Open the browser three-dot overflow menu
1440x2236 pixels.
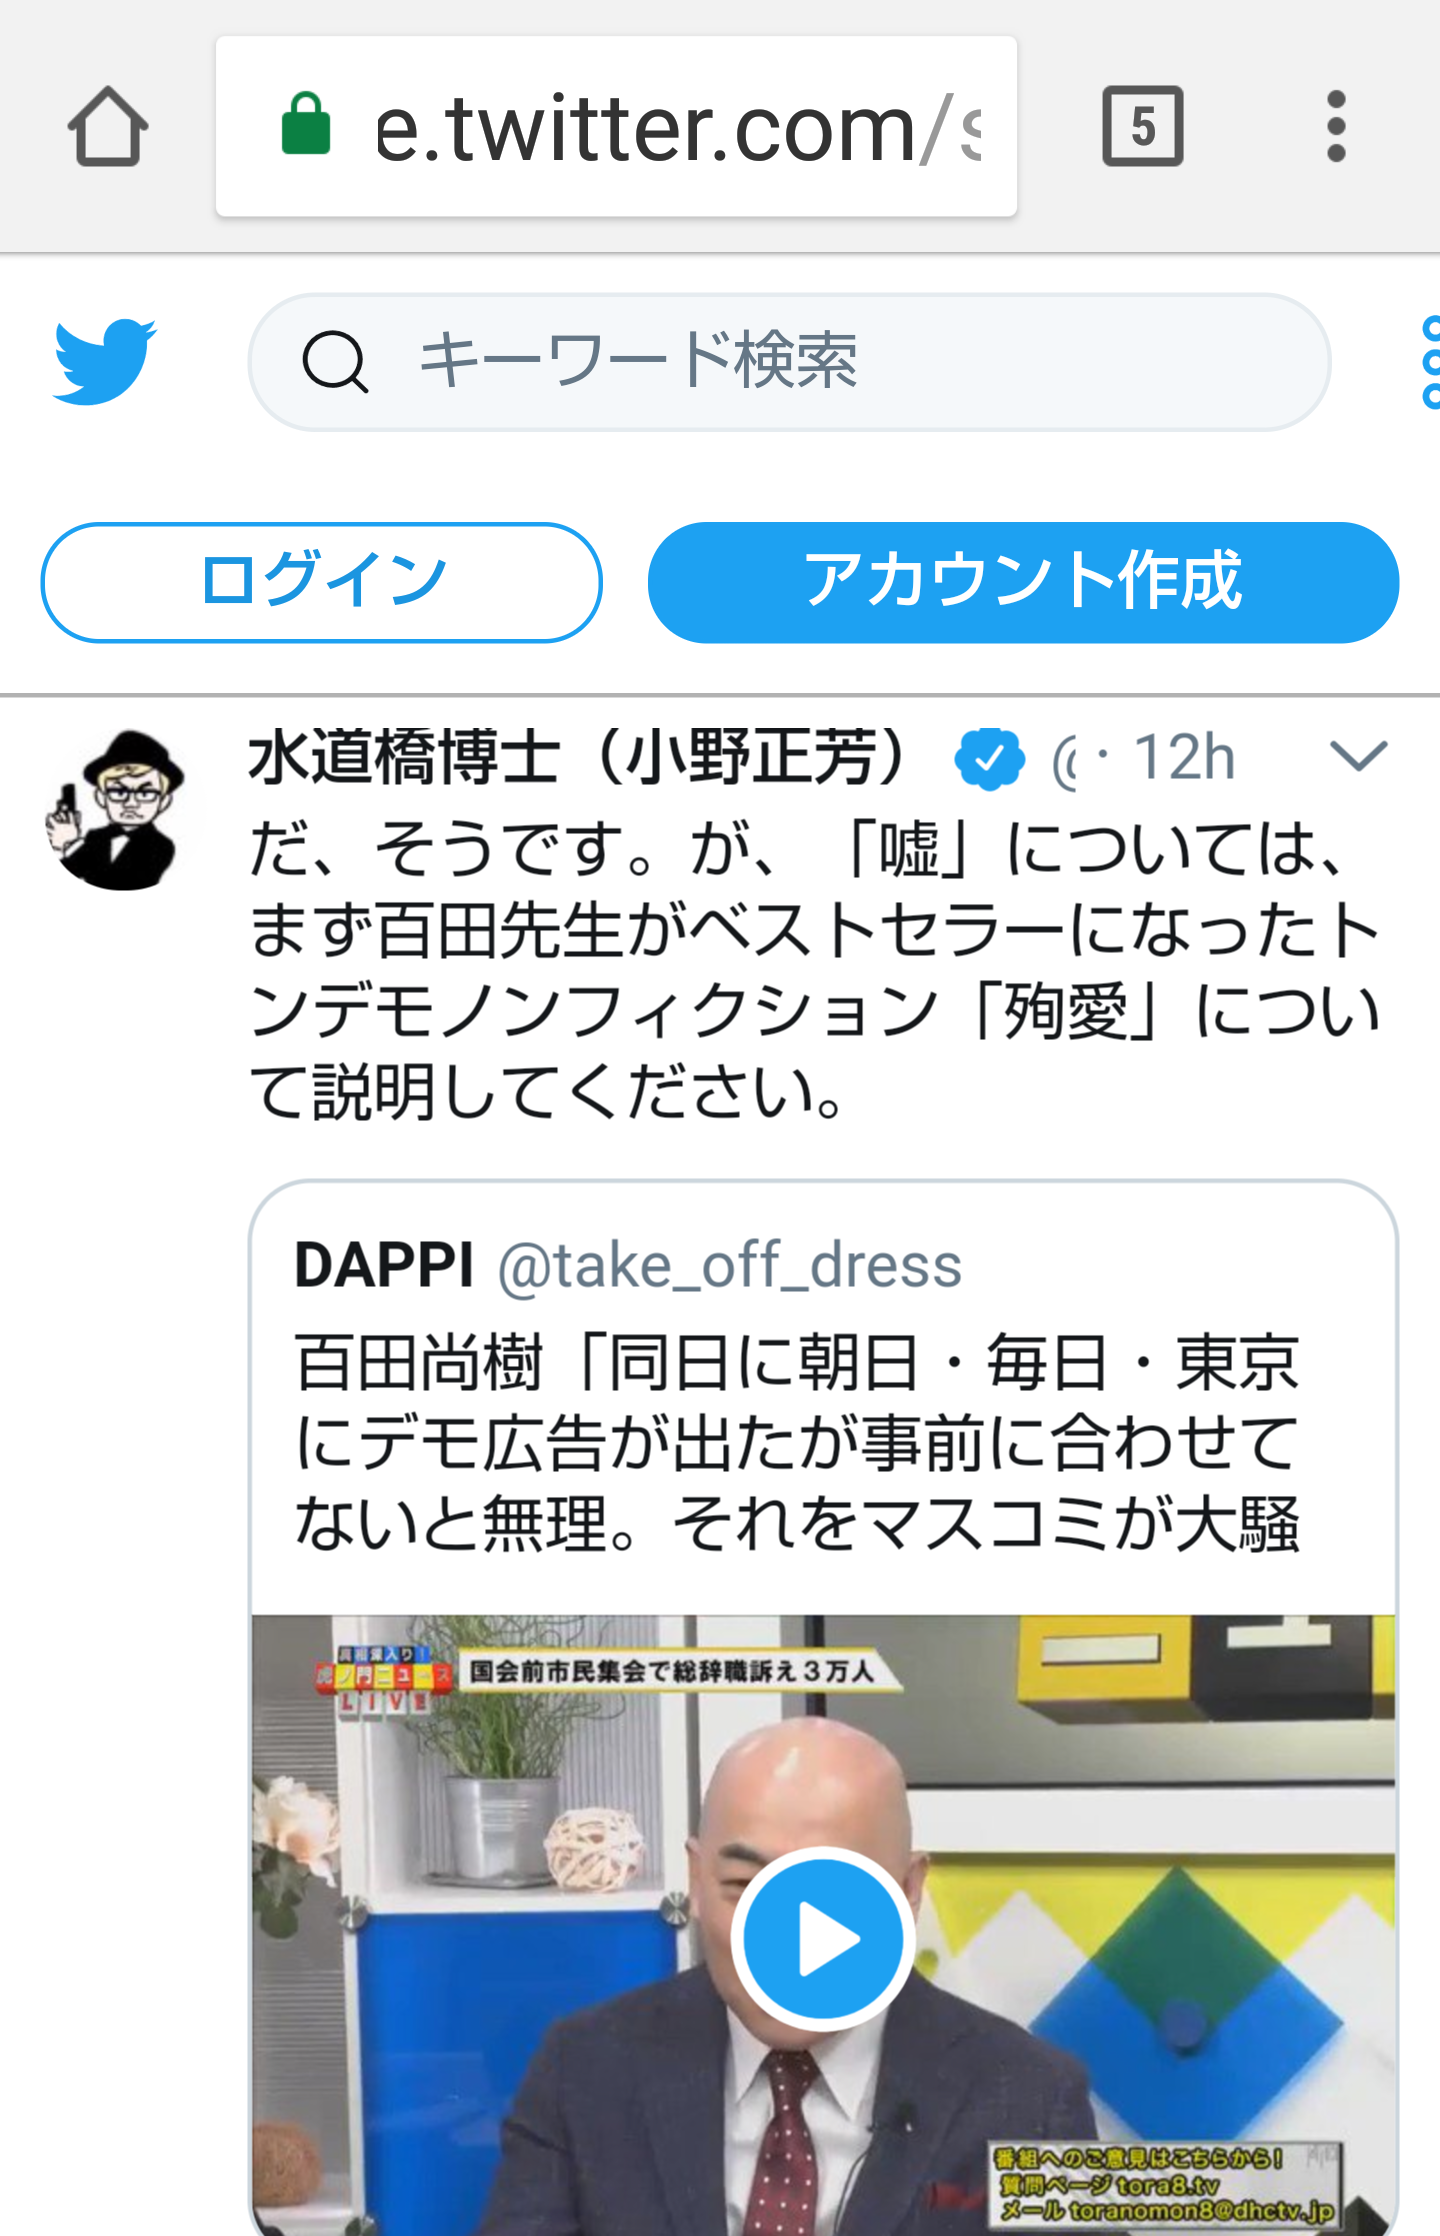click(1336, 126)
